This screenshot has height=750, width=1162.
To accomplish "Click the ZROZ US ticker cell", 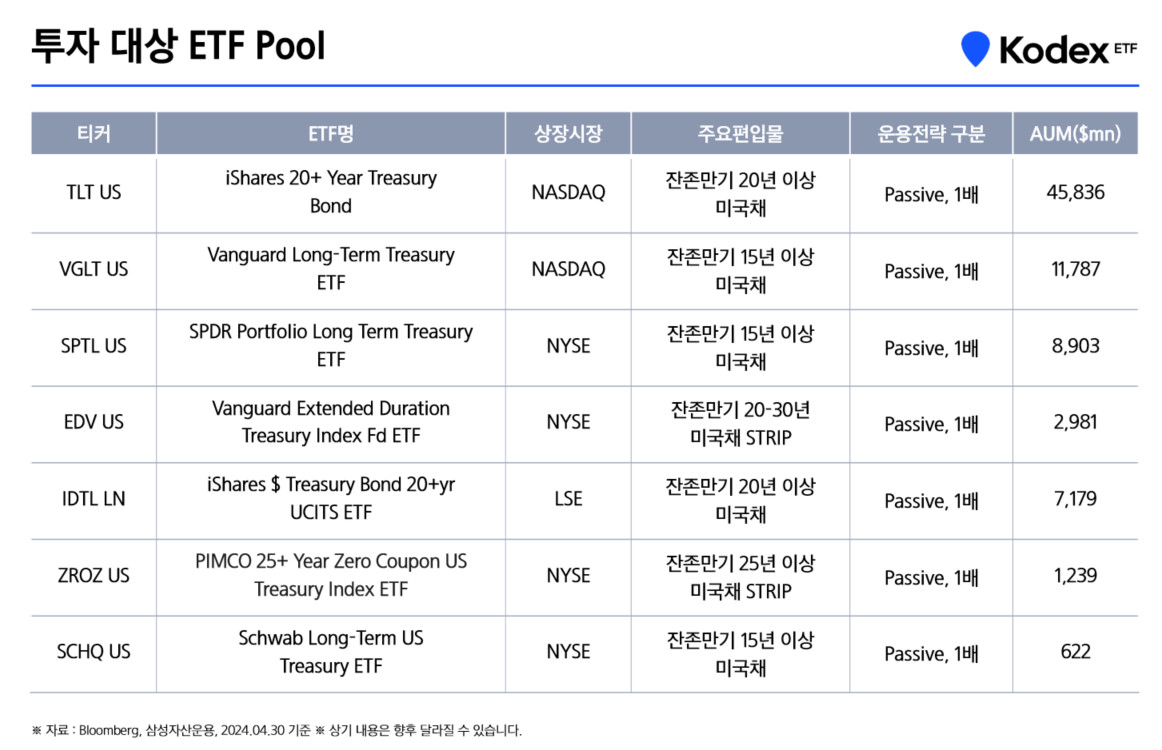I will pos(93,576).
